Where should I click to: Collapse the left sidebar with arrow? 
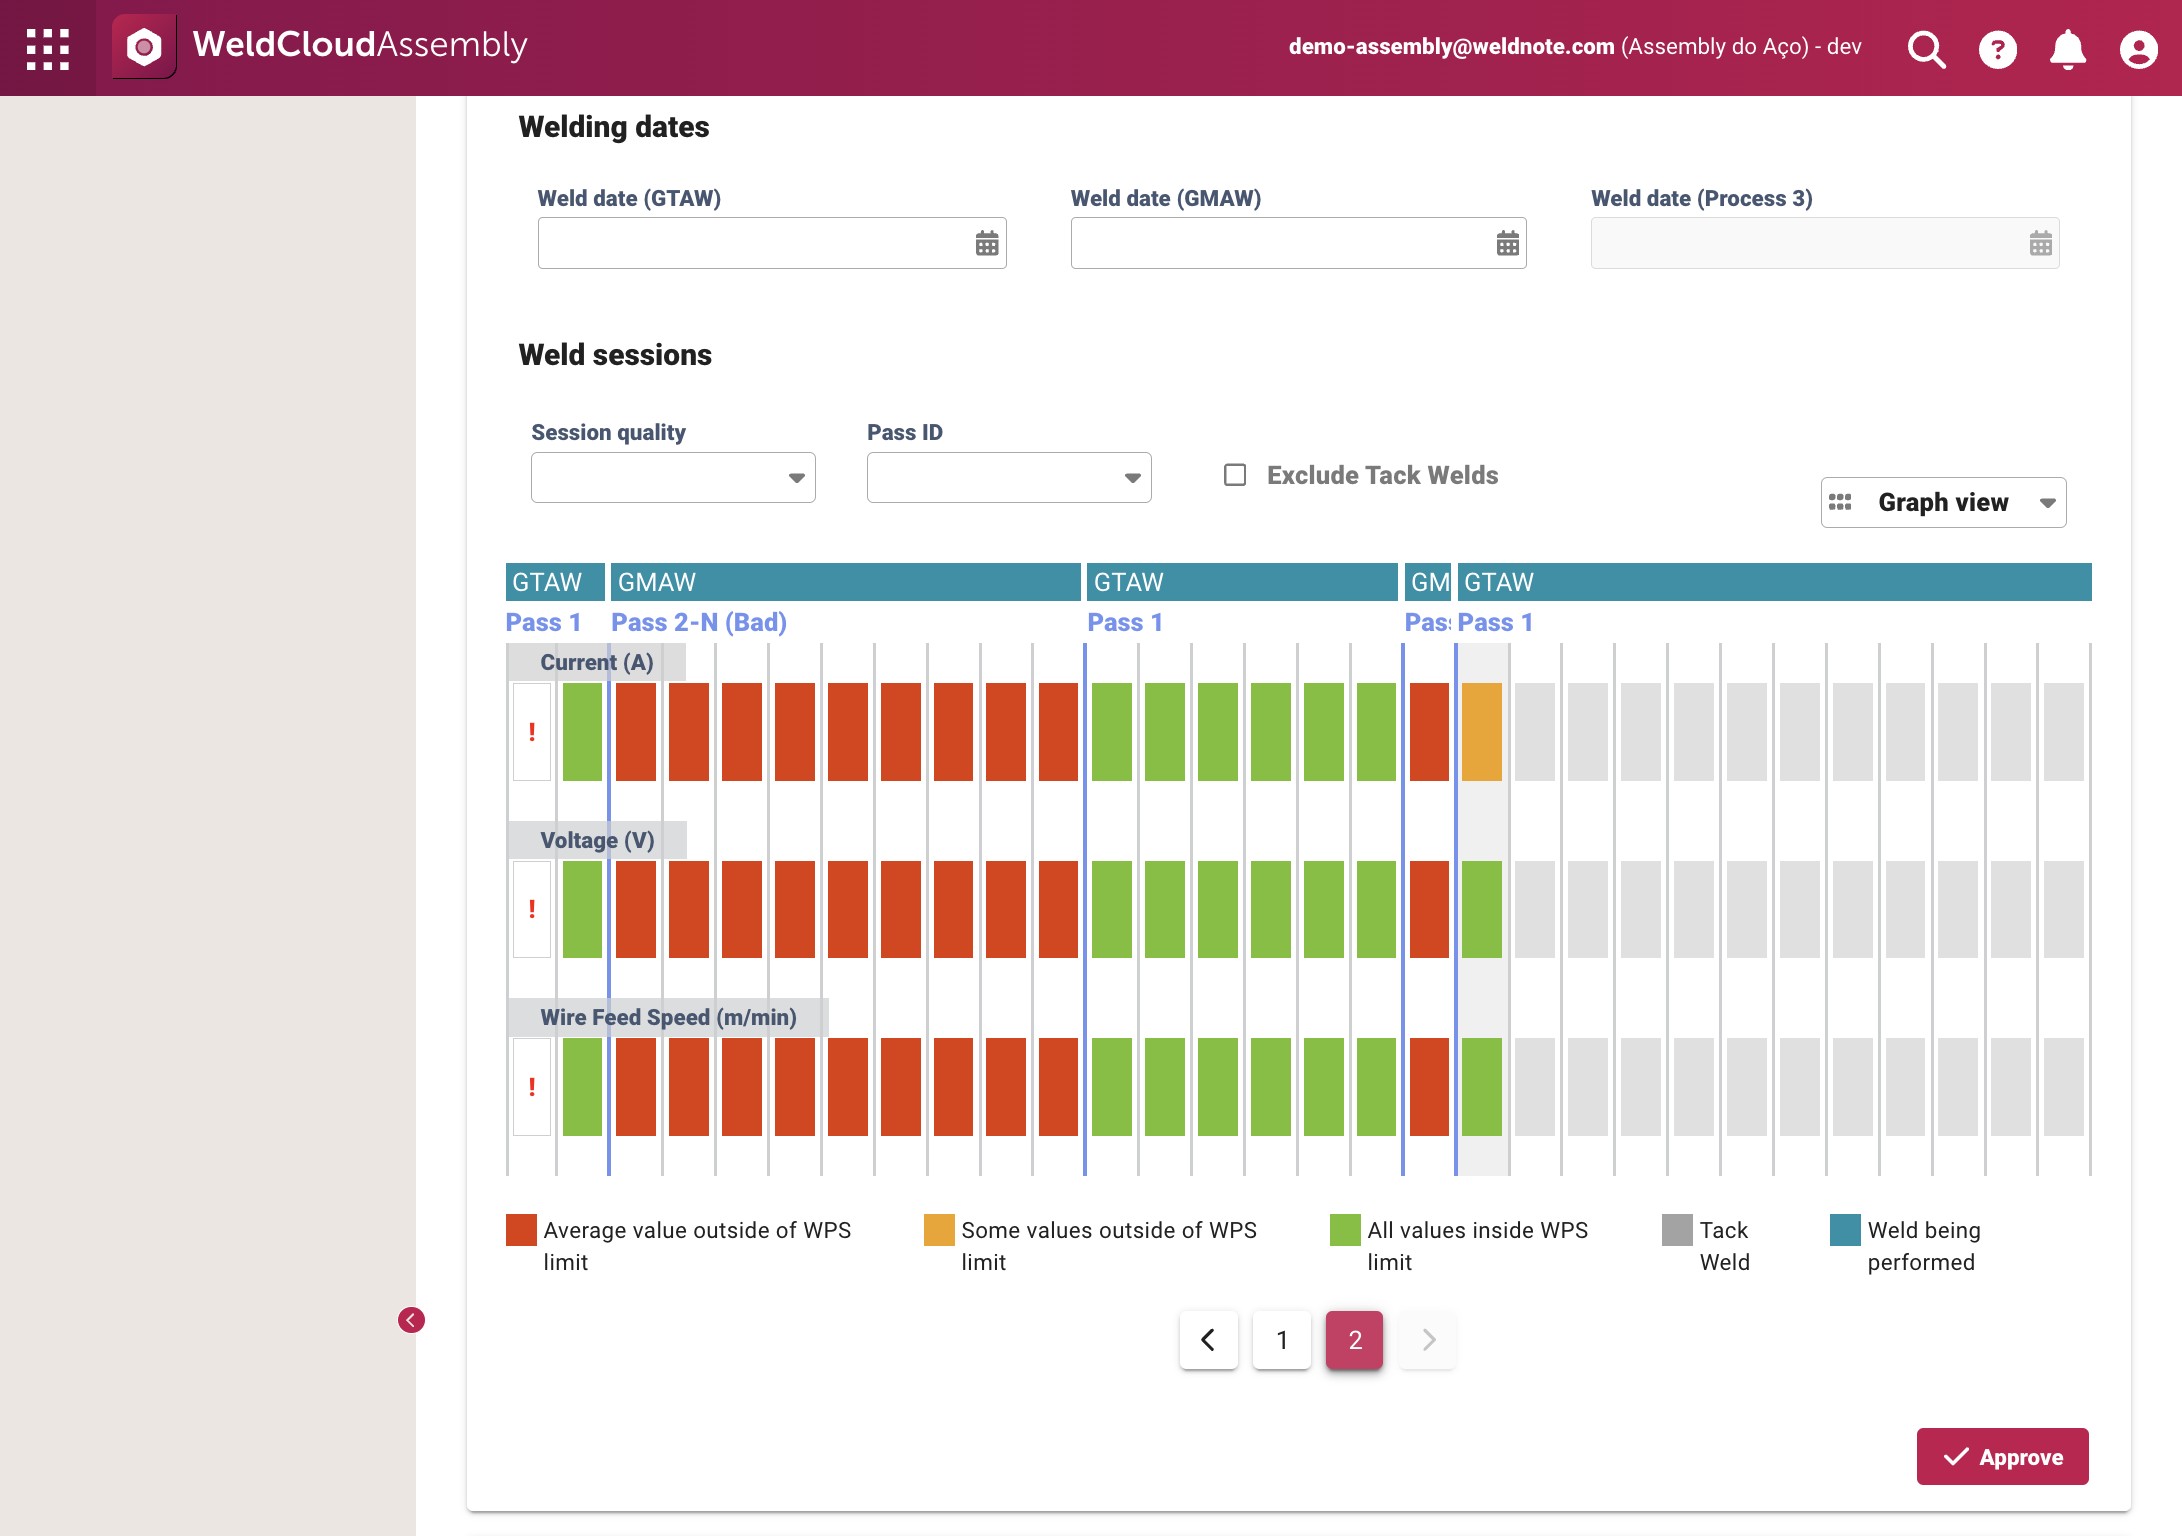click(x=411, y=1320)
